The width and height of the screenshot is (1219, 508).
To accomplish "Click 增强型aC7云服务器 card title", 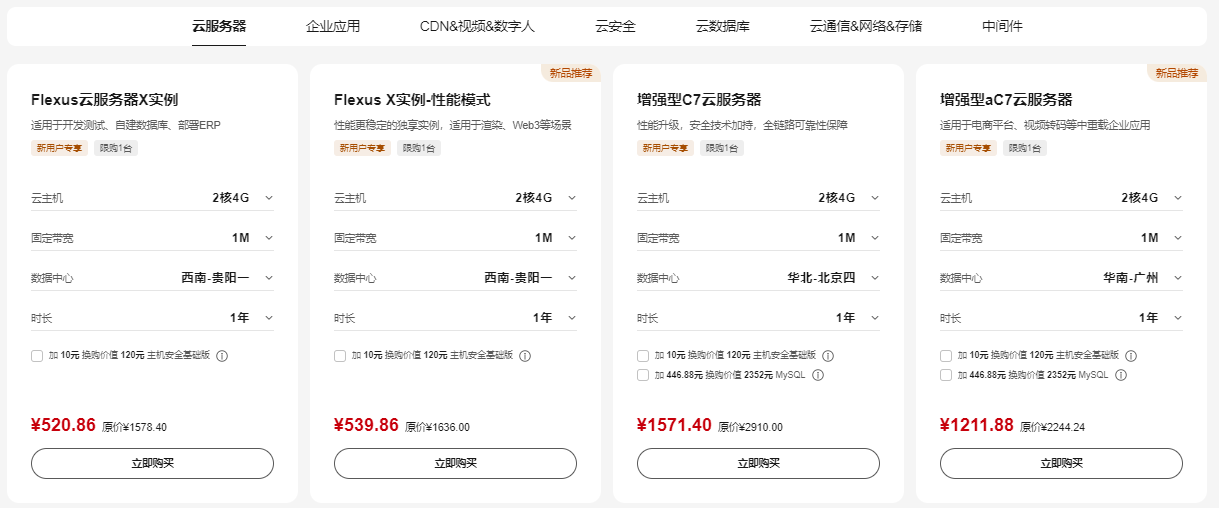I will [x=1006, y=100].
